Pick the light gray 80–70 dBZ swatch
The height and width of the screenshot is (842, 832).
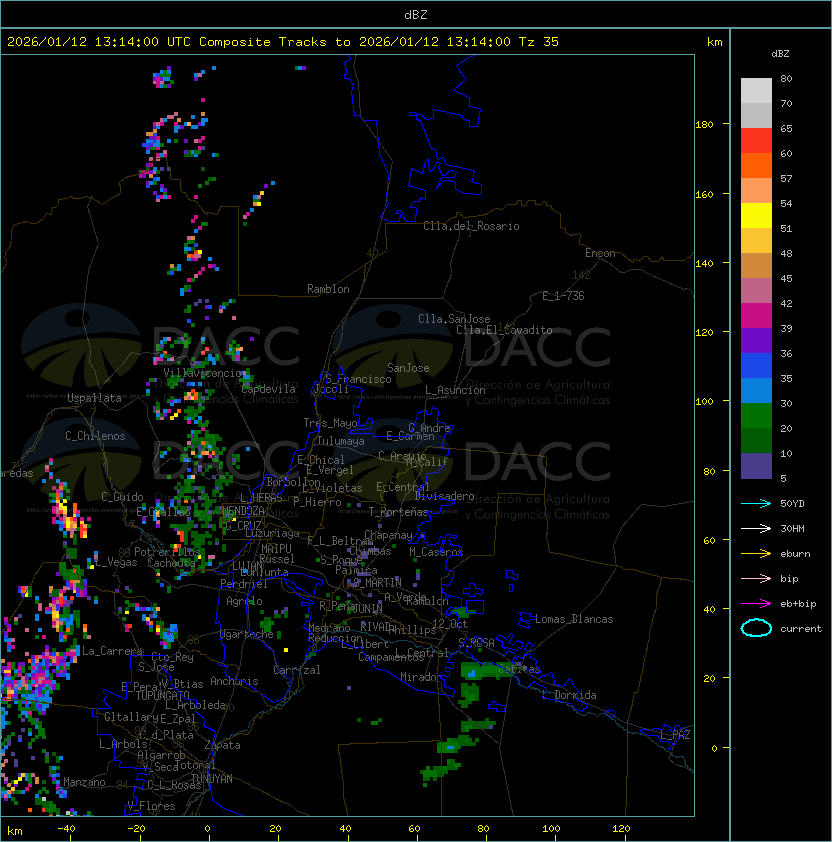pos(756,91)
